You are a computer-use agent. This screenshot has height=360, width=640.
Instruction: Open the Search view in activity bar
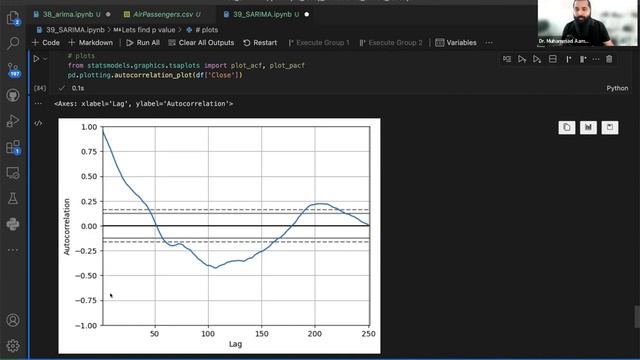[13, 43]
